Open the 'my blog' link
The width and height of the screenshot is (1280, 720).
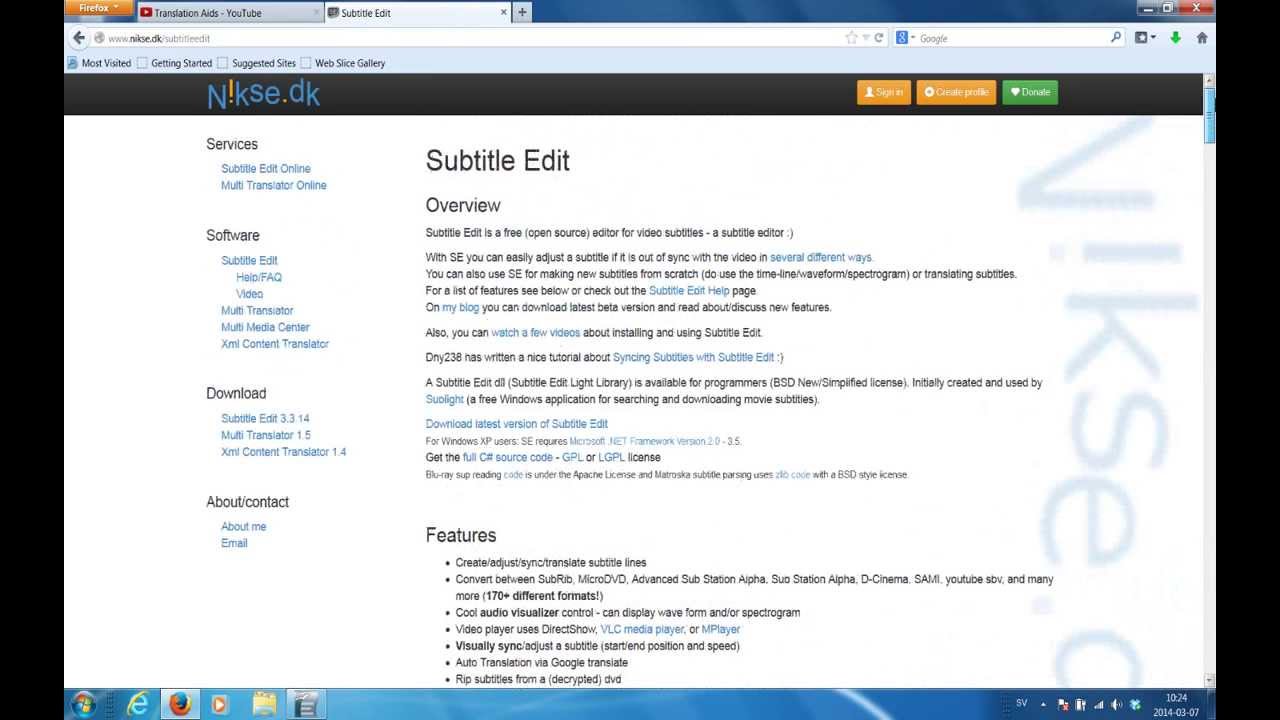(460, 308)
